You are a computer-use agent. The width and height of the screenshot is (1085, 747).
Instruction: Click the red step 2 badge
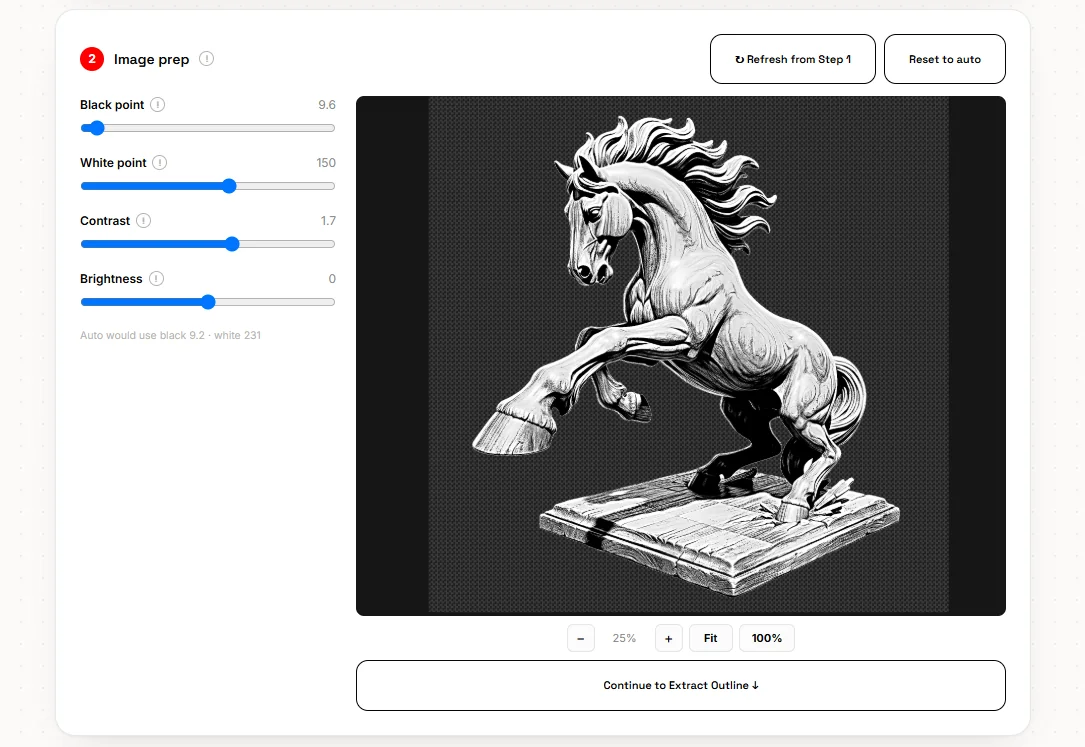92,59
